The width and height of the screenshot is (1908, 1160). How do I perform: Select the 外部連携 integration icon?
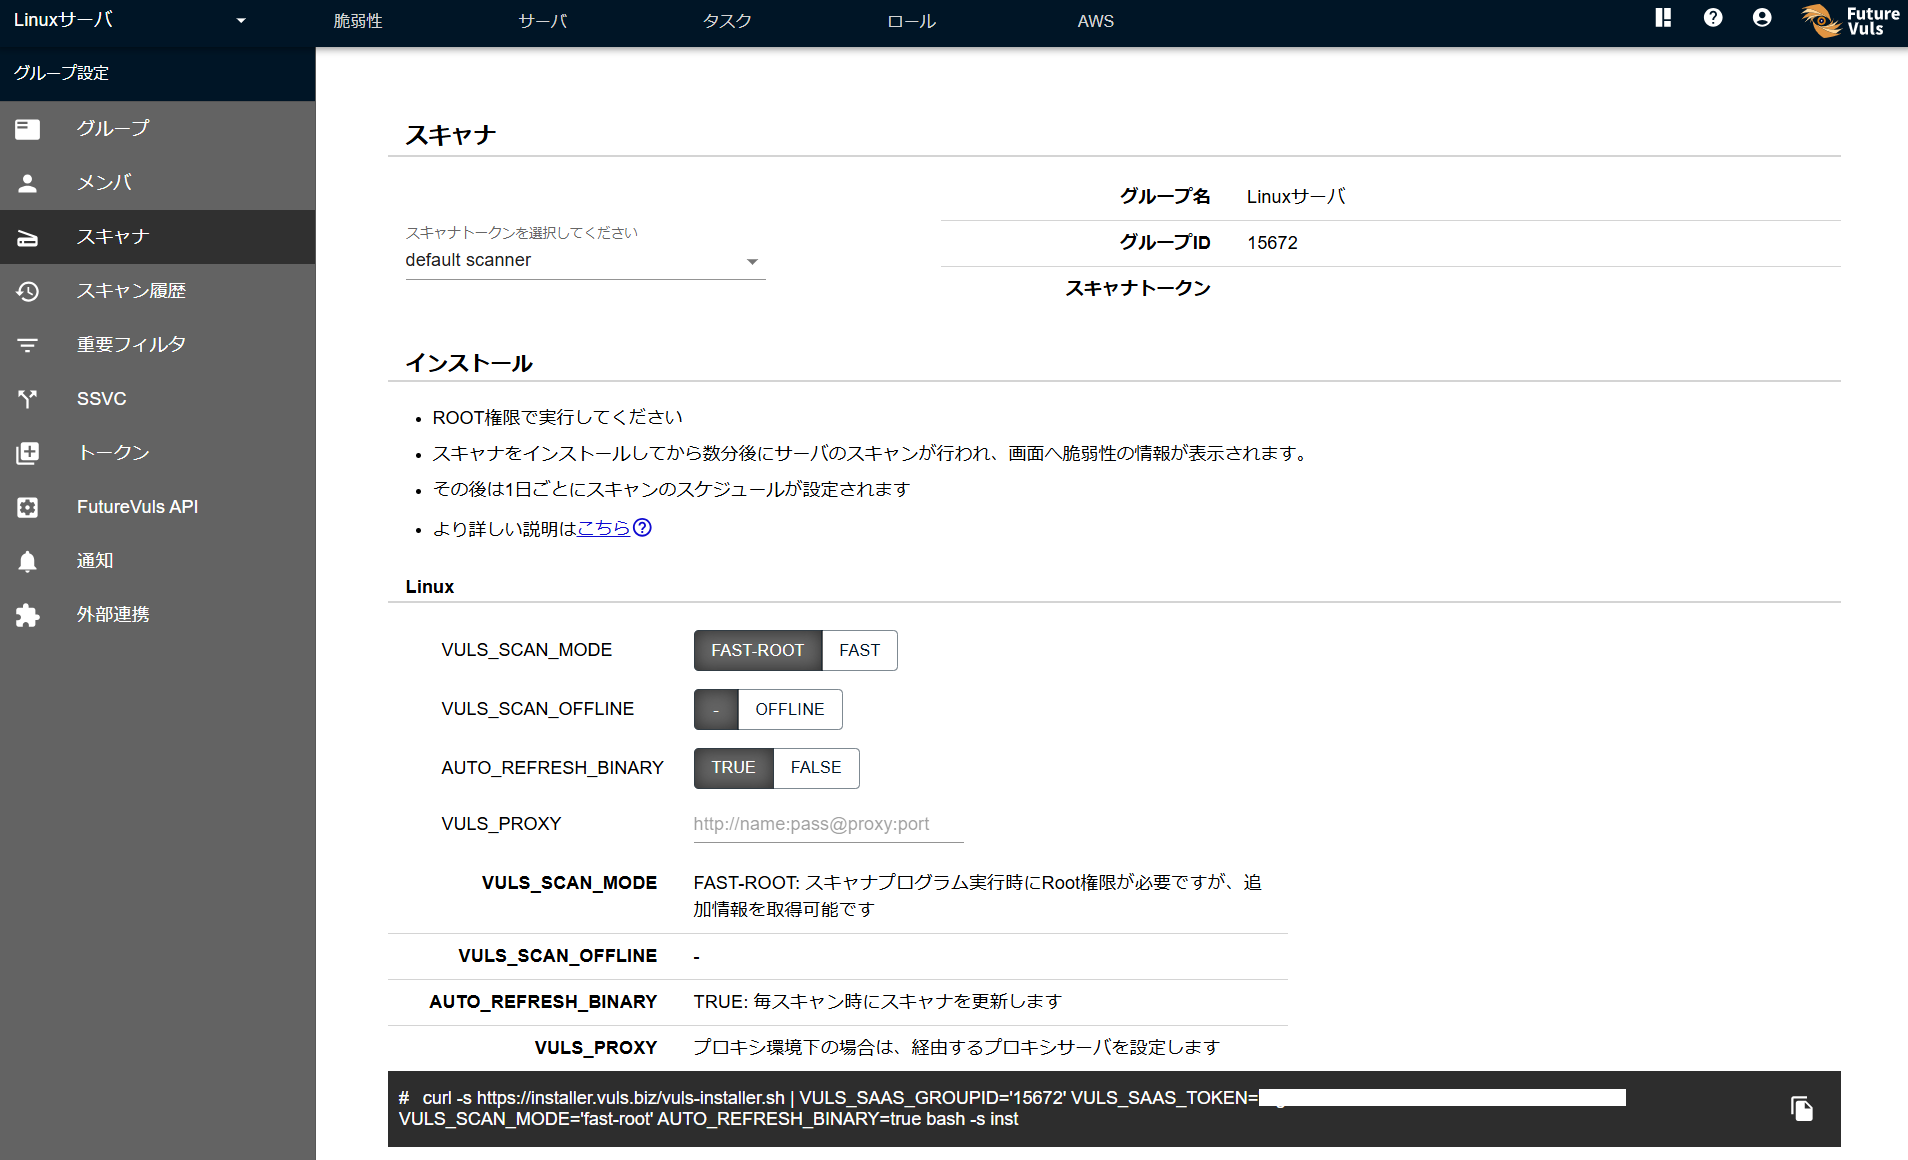27,615
